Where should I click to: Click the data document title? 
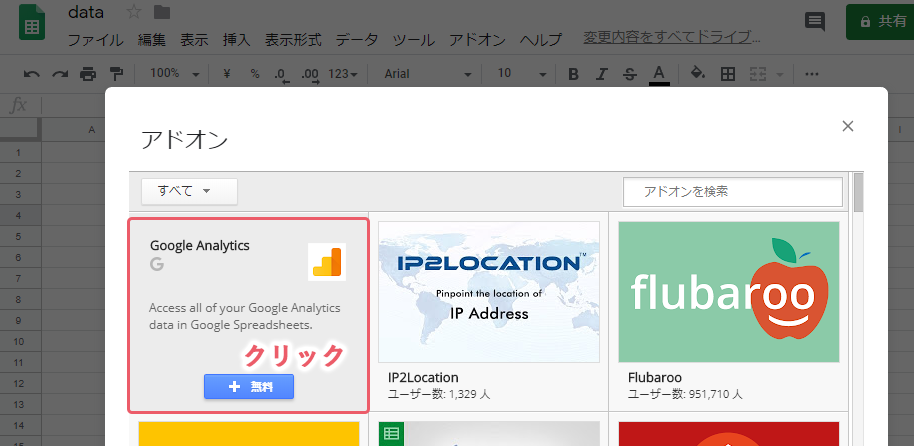click(86, 12)
